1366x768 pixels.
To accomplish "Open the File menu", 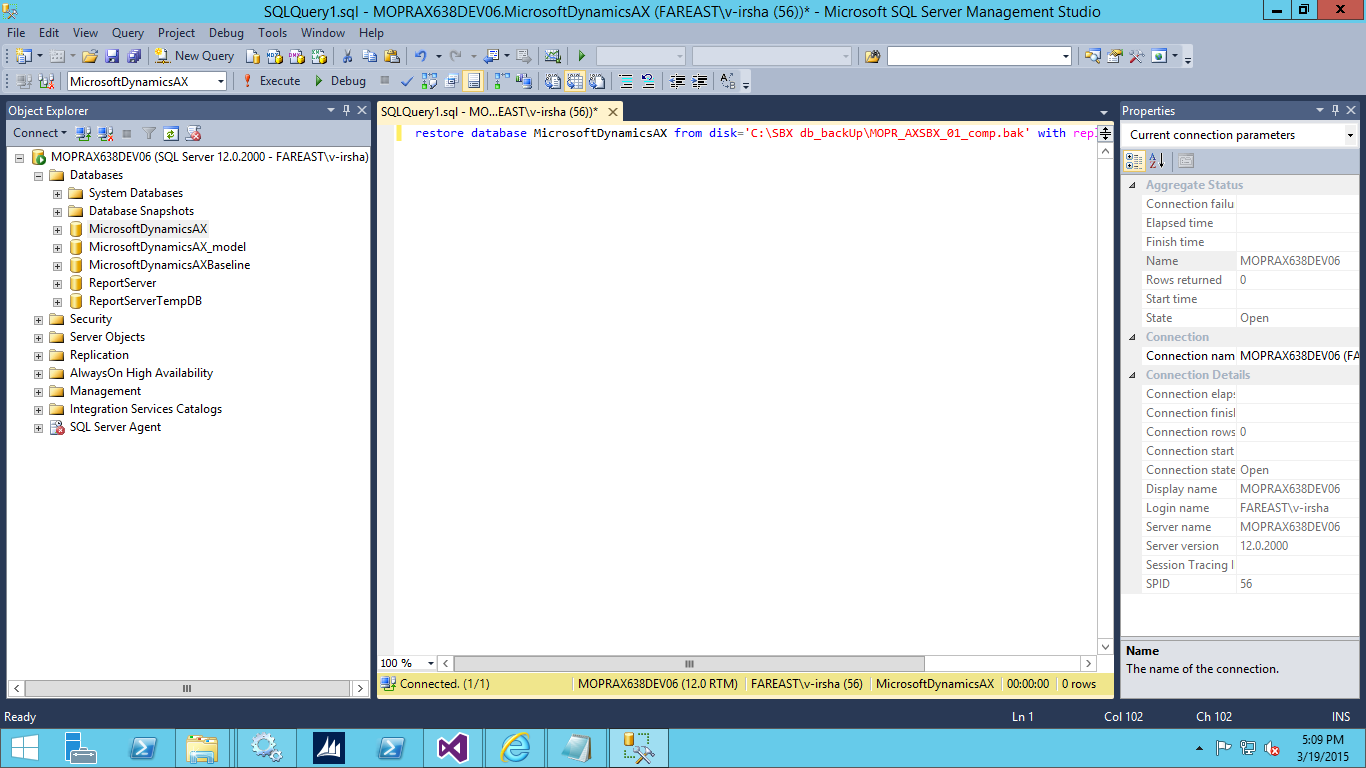I will pos(16,33).
